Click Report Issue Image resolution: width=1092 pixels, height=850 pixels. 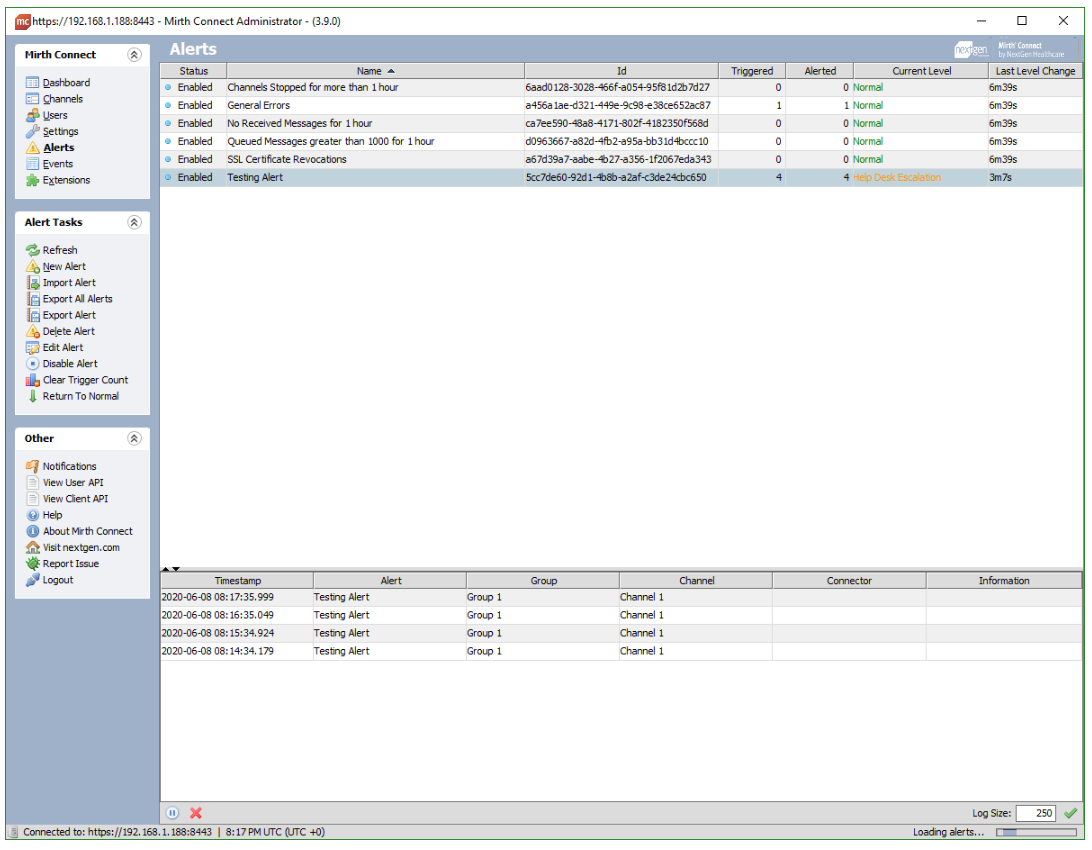(63, 564)
